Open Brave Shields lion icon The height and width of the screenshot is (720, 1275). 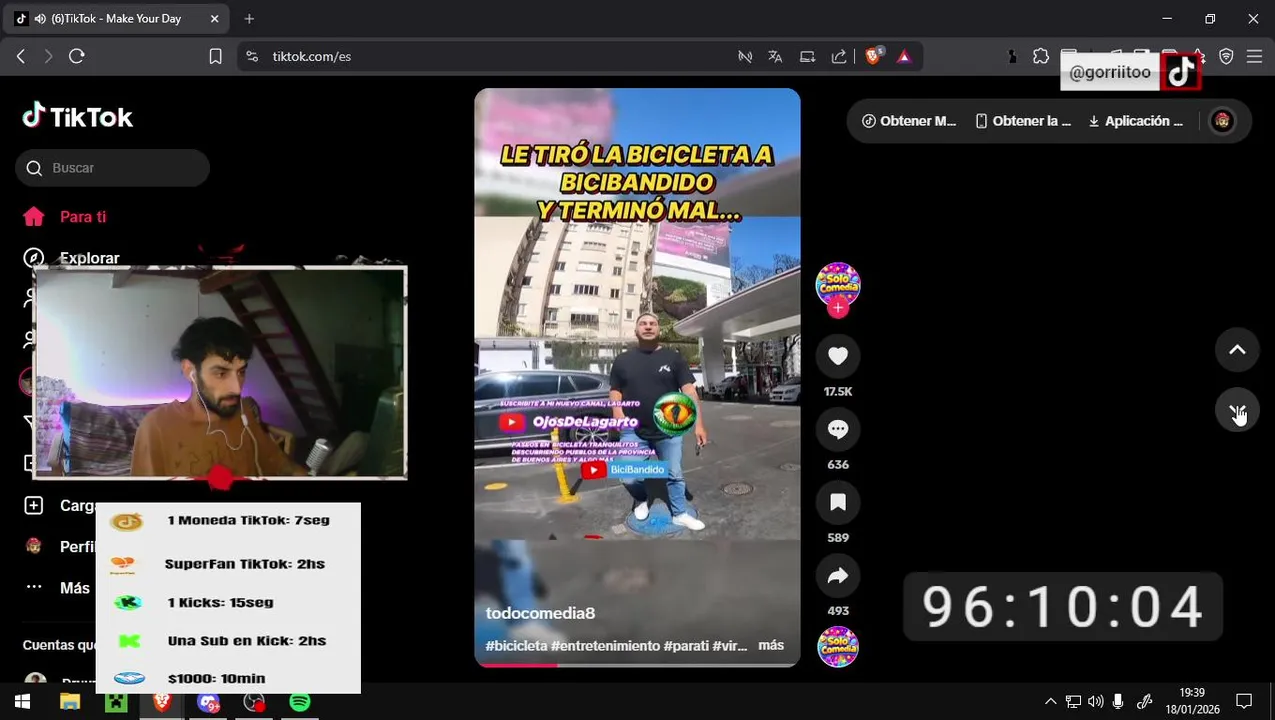click(873, 56)
